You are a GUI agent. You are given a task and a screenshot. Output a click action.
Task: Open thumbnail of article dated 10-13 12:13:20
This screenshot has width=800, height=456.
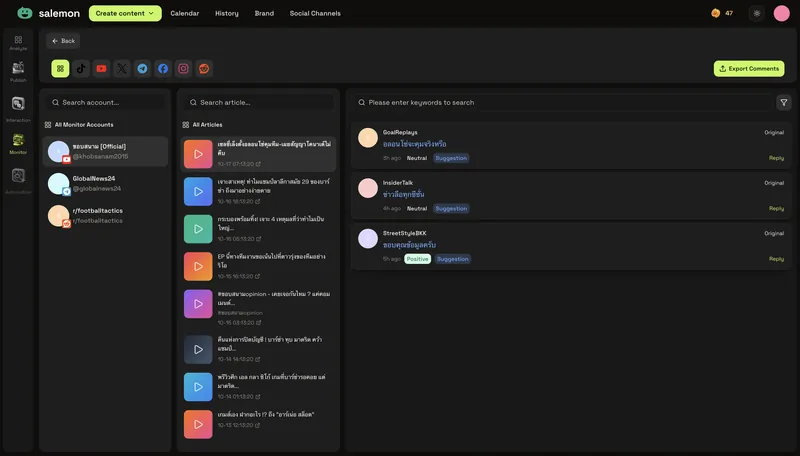198,424
